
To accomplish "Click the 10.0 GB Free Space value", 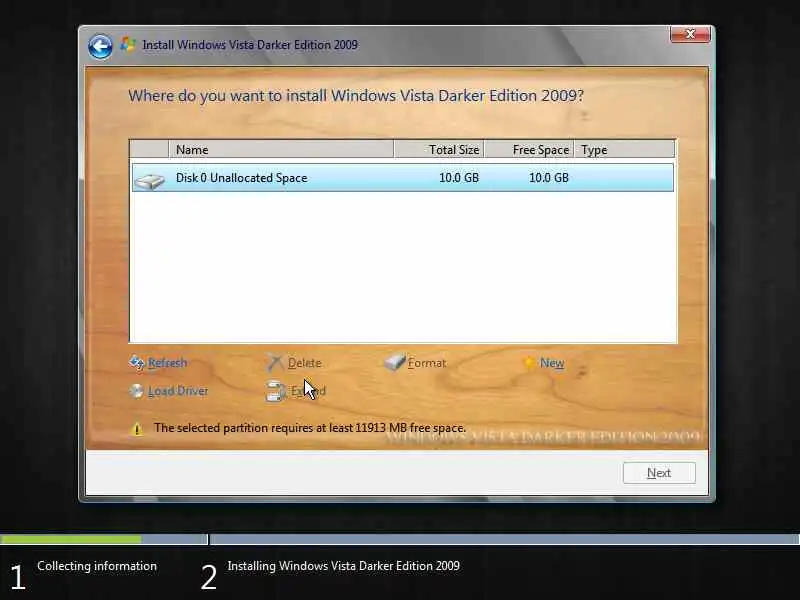I will (x=548, y=178).
